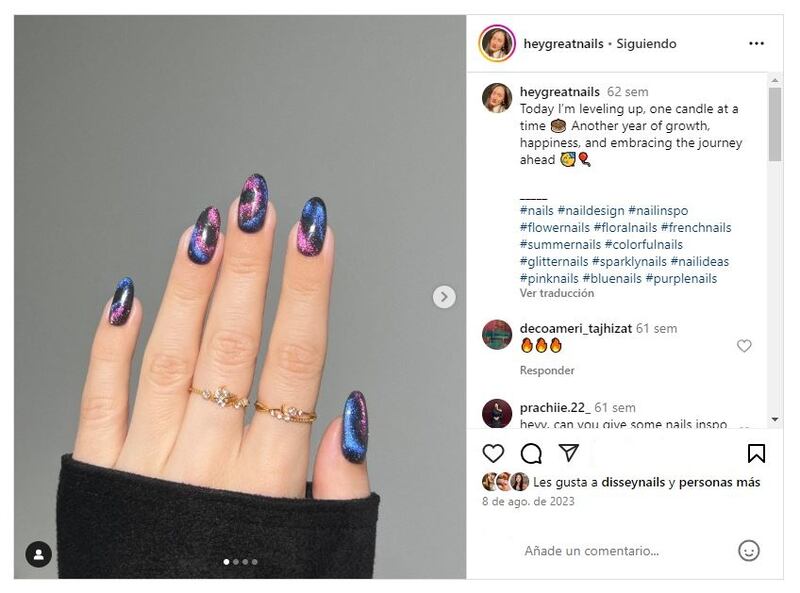Screen dimensions: 800x593
Task: Select the fourth carousel dot indicator
Action: click(x=255, y=562)
